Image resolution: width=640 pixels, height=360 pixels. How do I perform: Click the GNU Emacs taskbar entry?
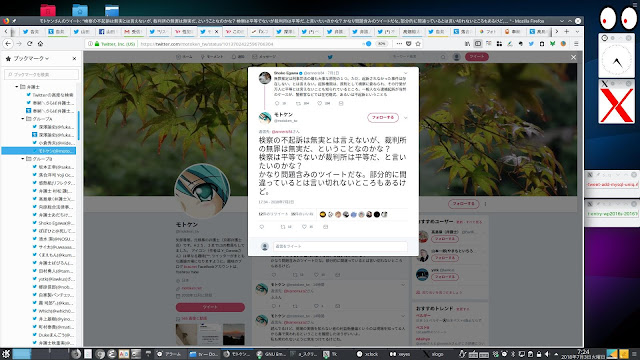click(271, 354)
